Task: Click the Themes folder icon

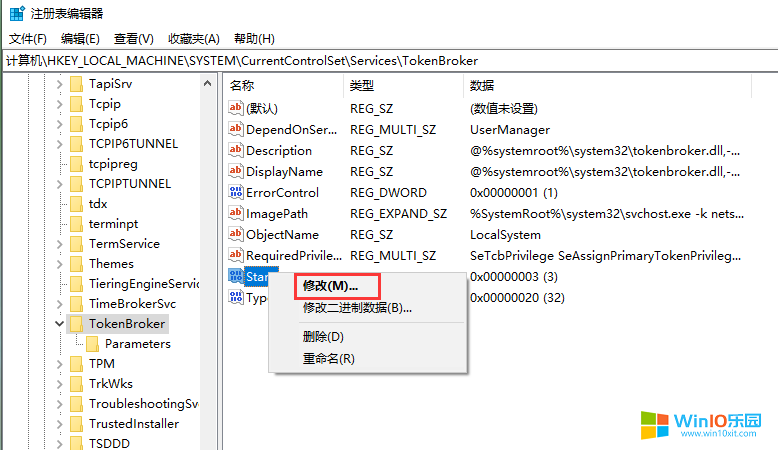Action: point(76,263)
